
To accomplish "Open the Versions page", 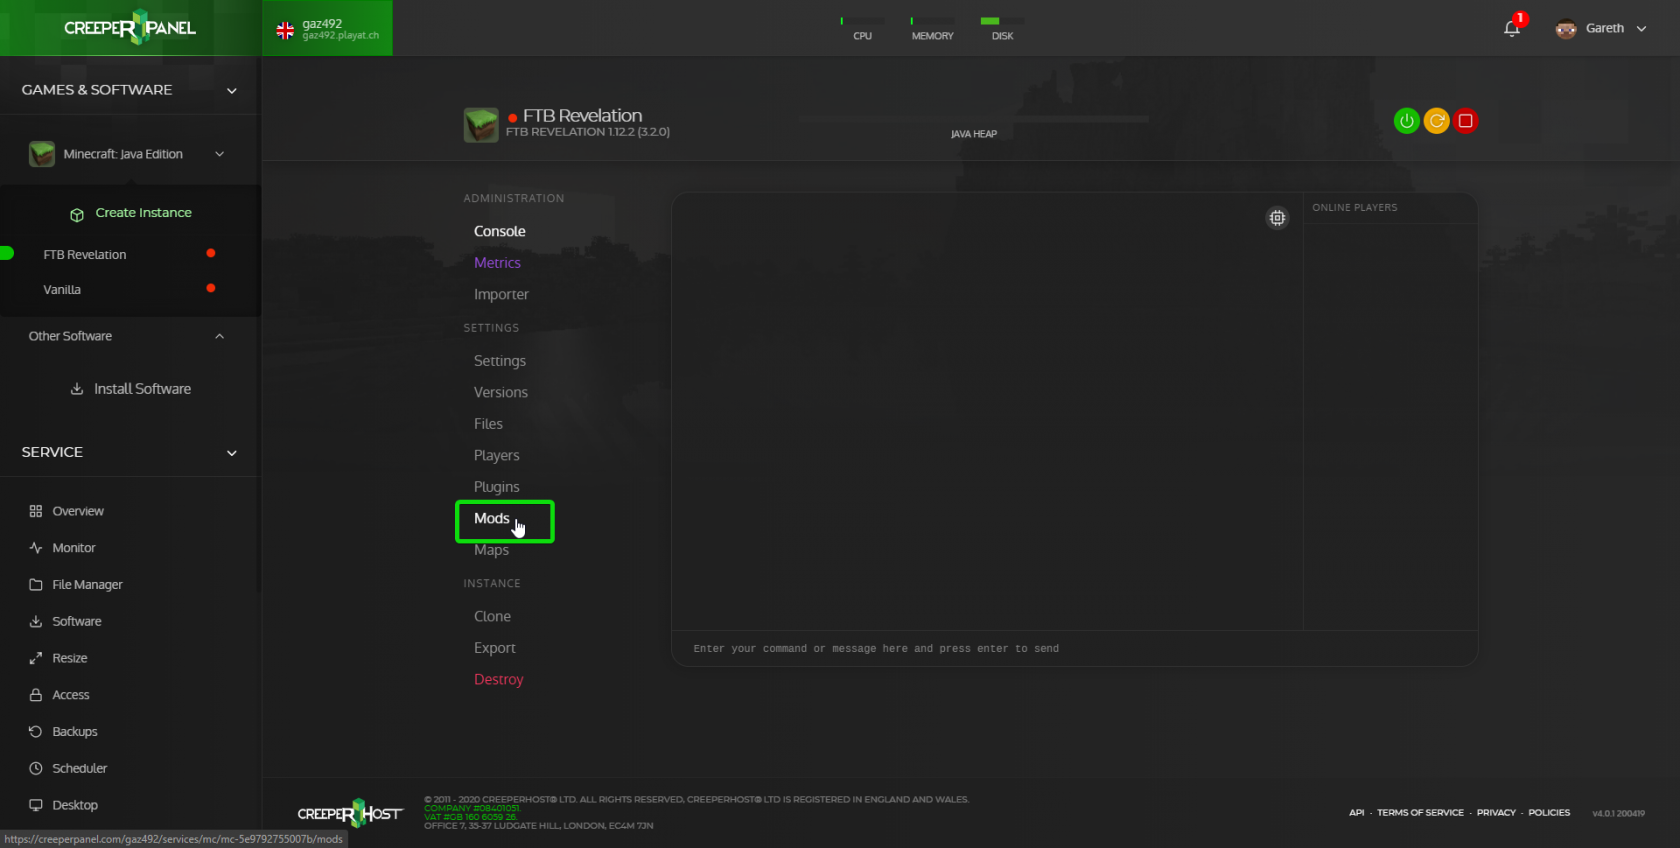I will (x=501, y=392).
